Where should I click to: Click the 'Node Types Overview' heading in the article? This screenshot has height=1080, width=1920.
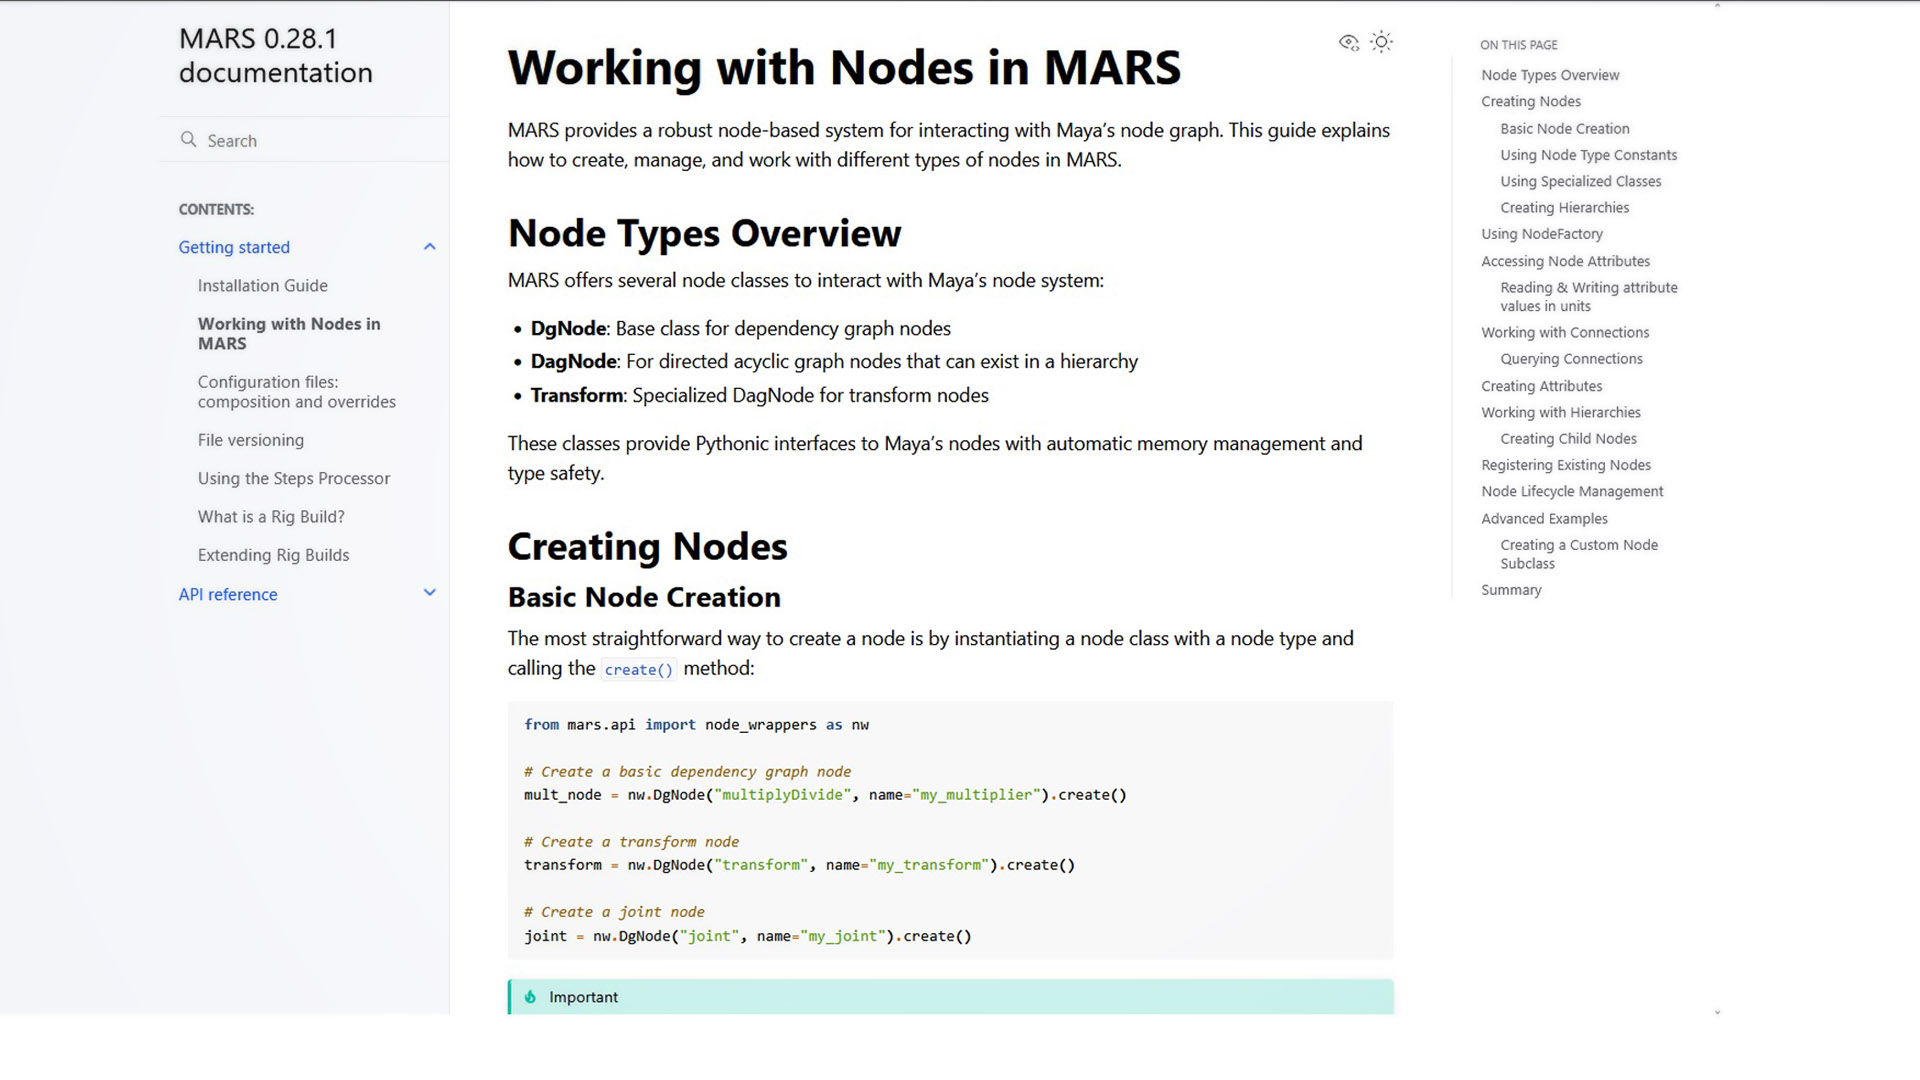click(704, 233)
